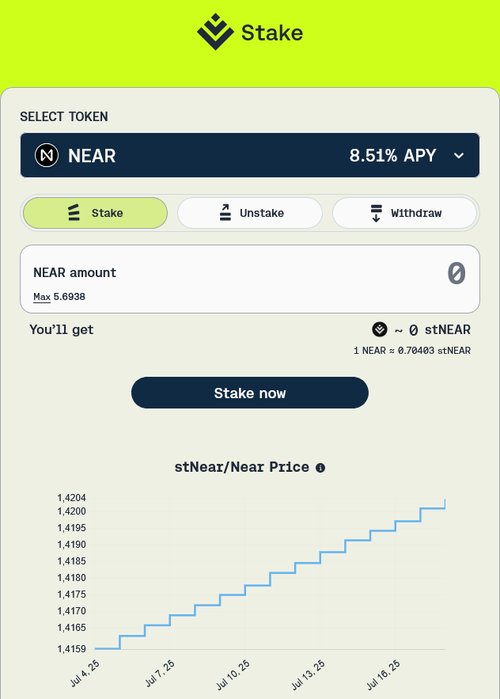Click the Meta Pool logo icon in the header
Image resolution: width=500 pixels, height=699 pixels.
[x=215, y=32]
